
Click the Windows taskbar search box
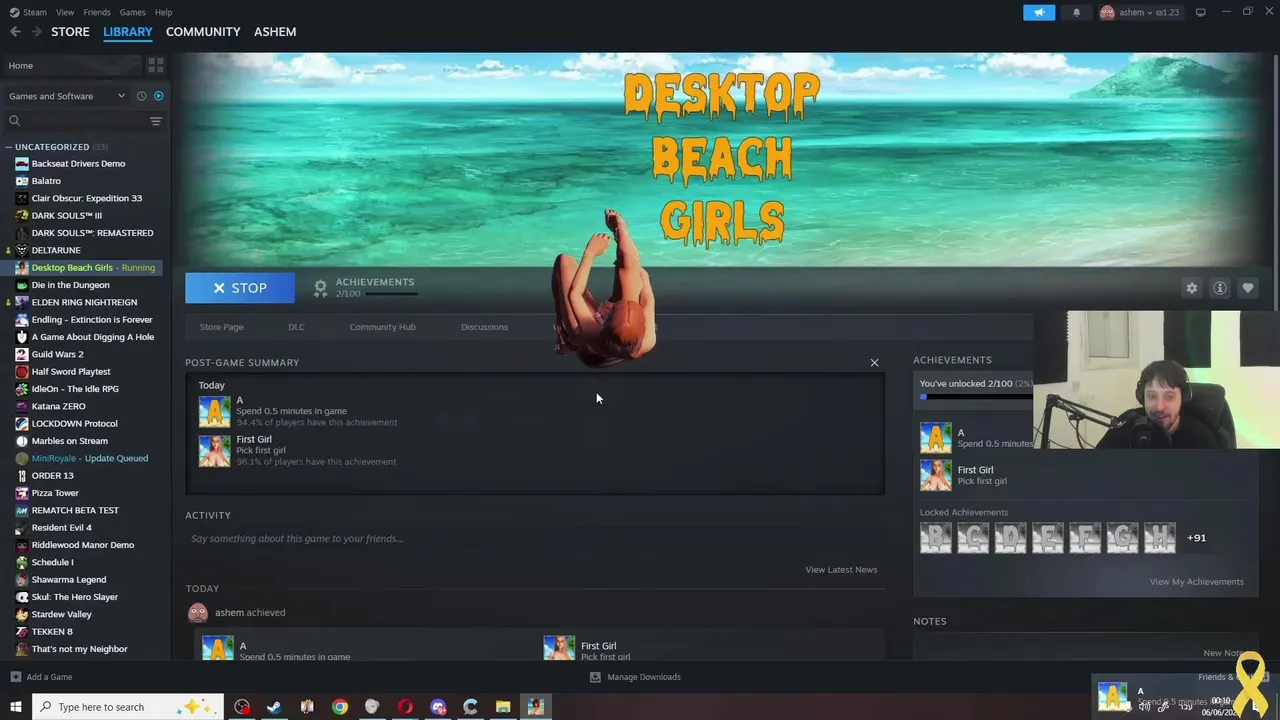(127, 707)
